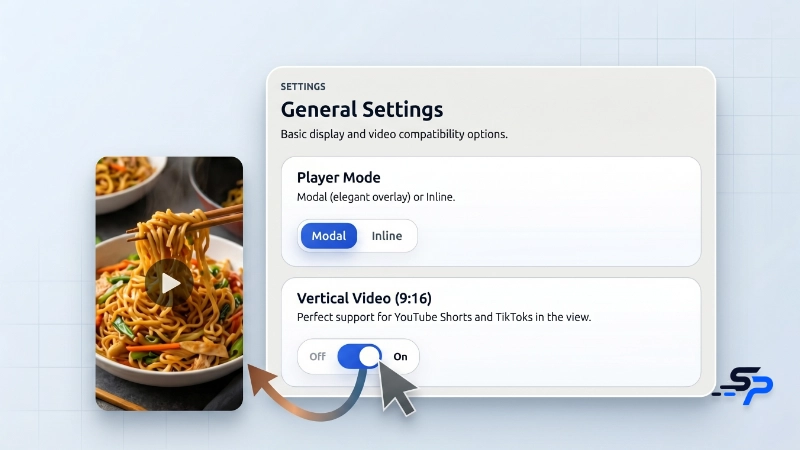Screen dimensions: 800x450
Task: Click the General Settings heading
Action: tap(362, 109)
